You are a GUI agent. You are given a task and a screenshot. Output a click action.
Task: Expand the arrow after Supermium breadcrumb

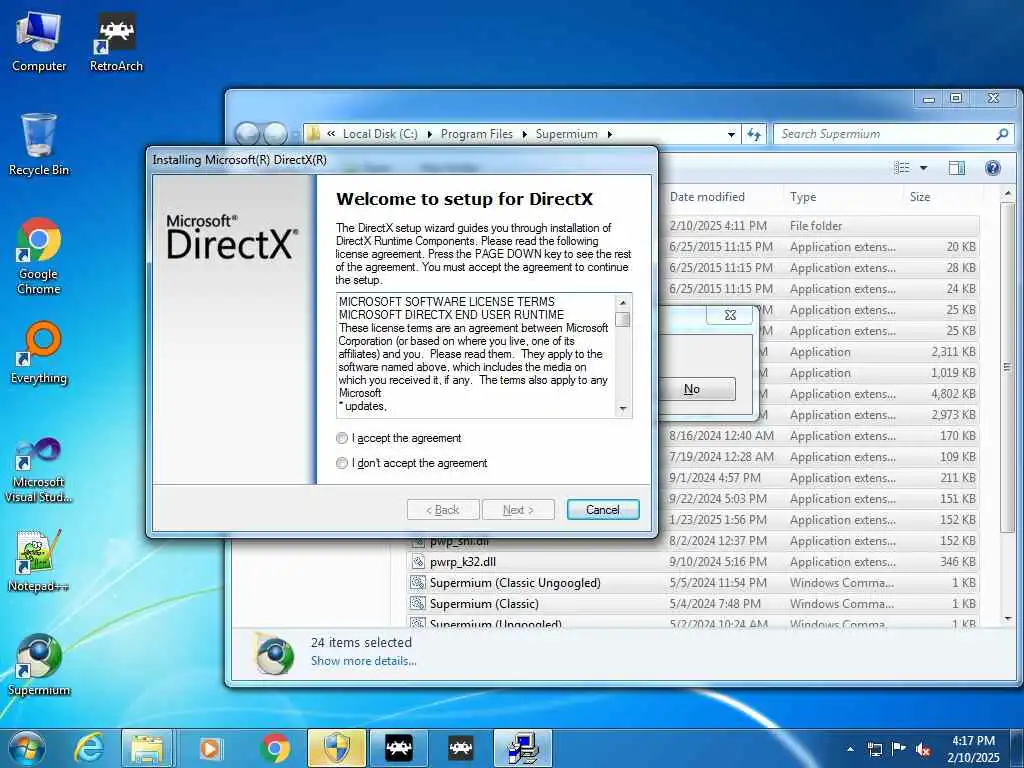pyautogui.click(x=610, y=134)
